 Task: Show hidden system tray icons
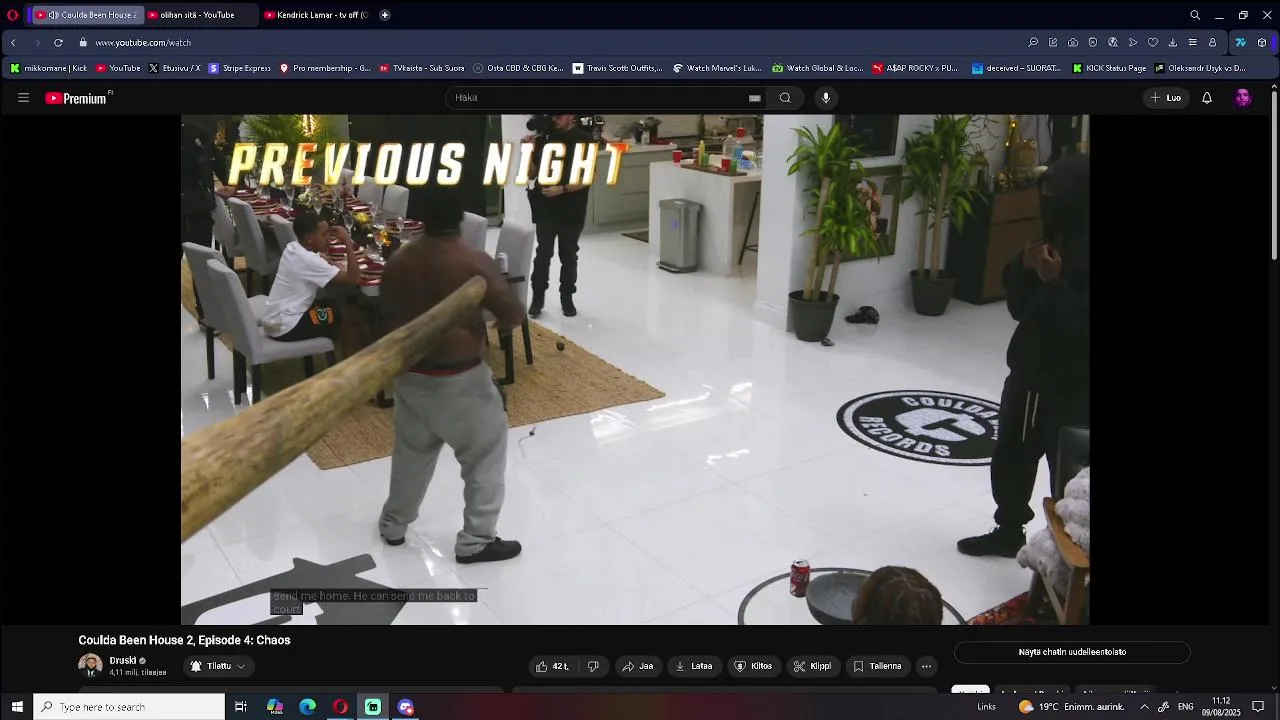[1144, 707]
